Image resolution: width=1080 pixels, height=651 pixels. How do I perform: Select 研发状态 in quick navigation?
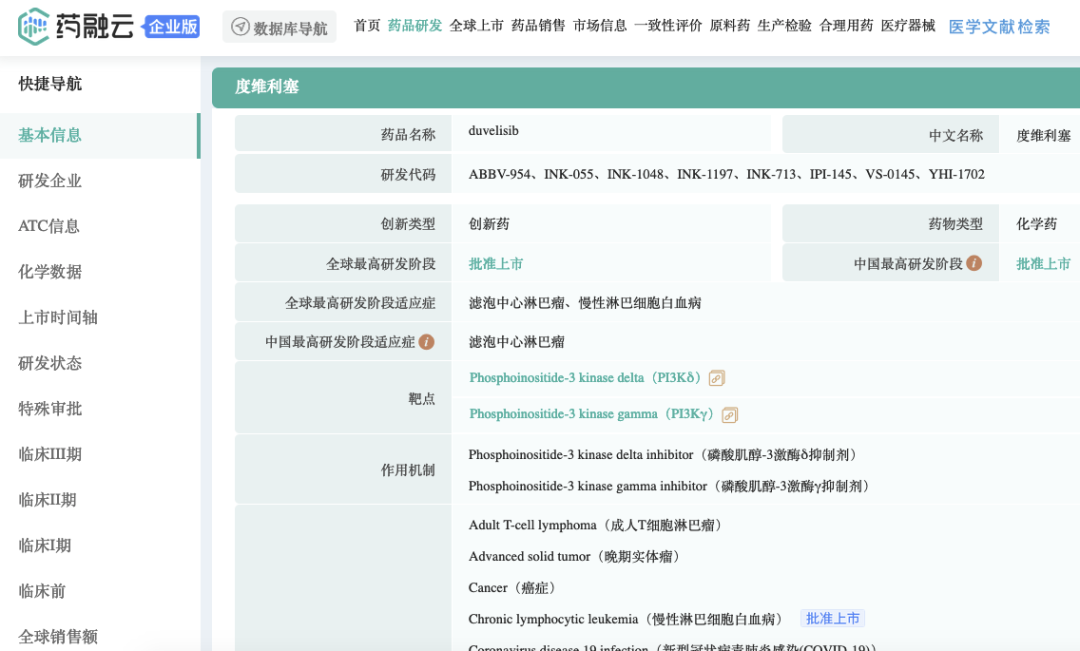(x=50, y=363)
